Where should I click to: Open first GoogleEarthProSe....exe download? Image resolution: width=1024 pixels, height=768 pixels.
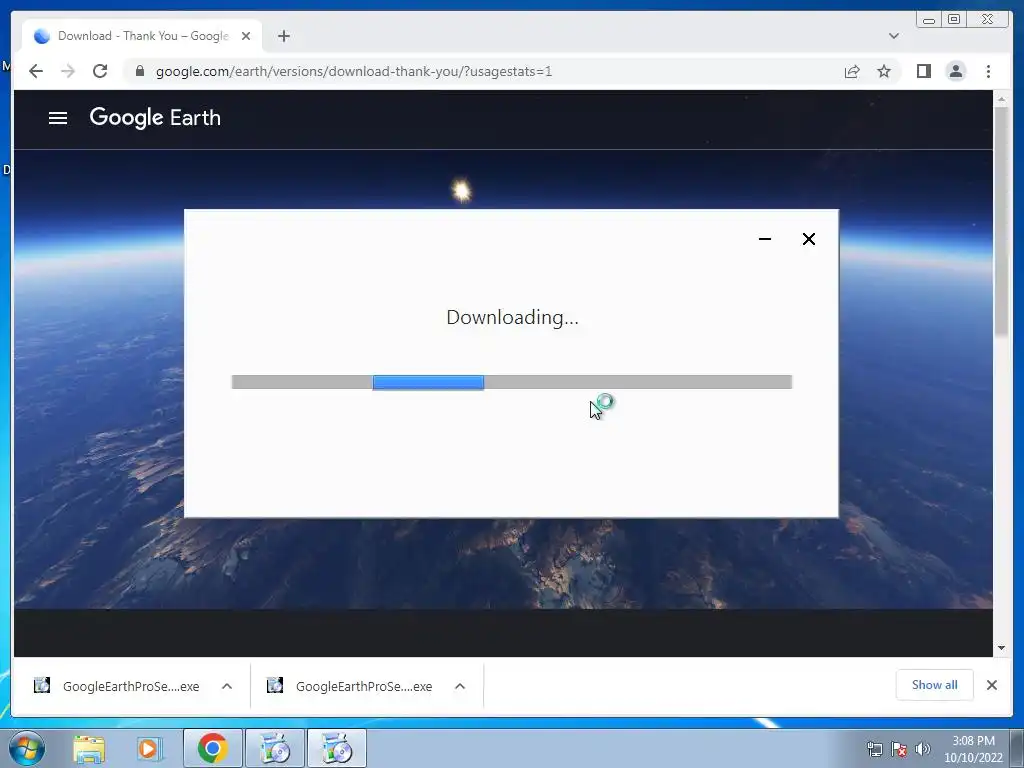pyautogui.click(x=131, y=686)
